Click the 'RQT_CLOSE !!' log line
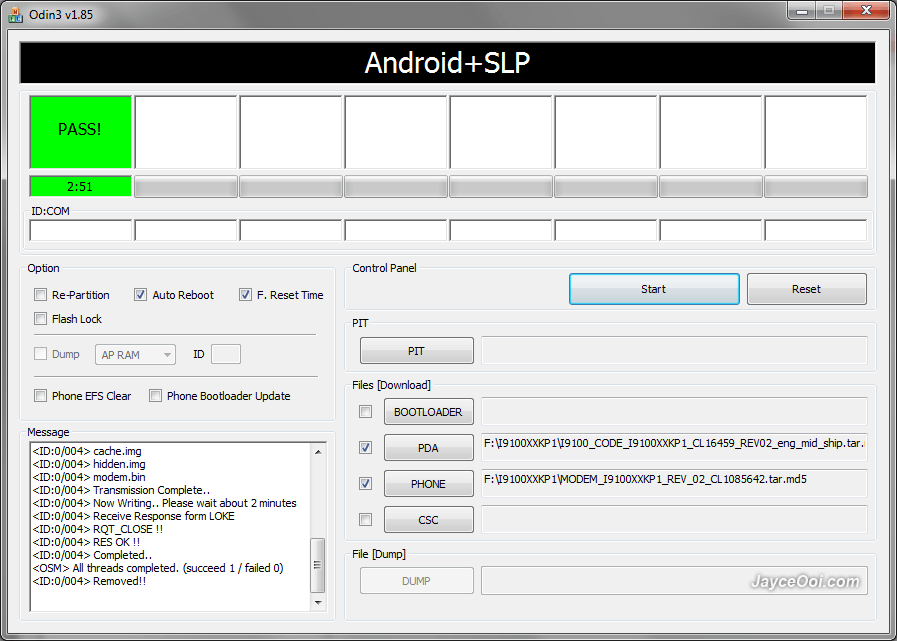This screenshot has height=641, width=897. (98, 529)
